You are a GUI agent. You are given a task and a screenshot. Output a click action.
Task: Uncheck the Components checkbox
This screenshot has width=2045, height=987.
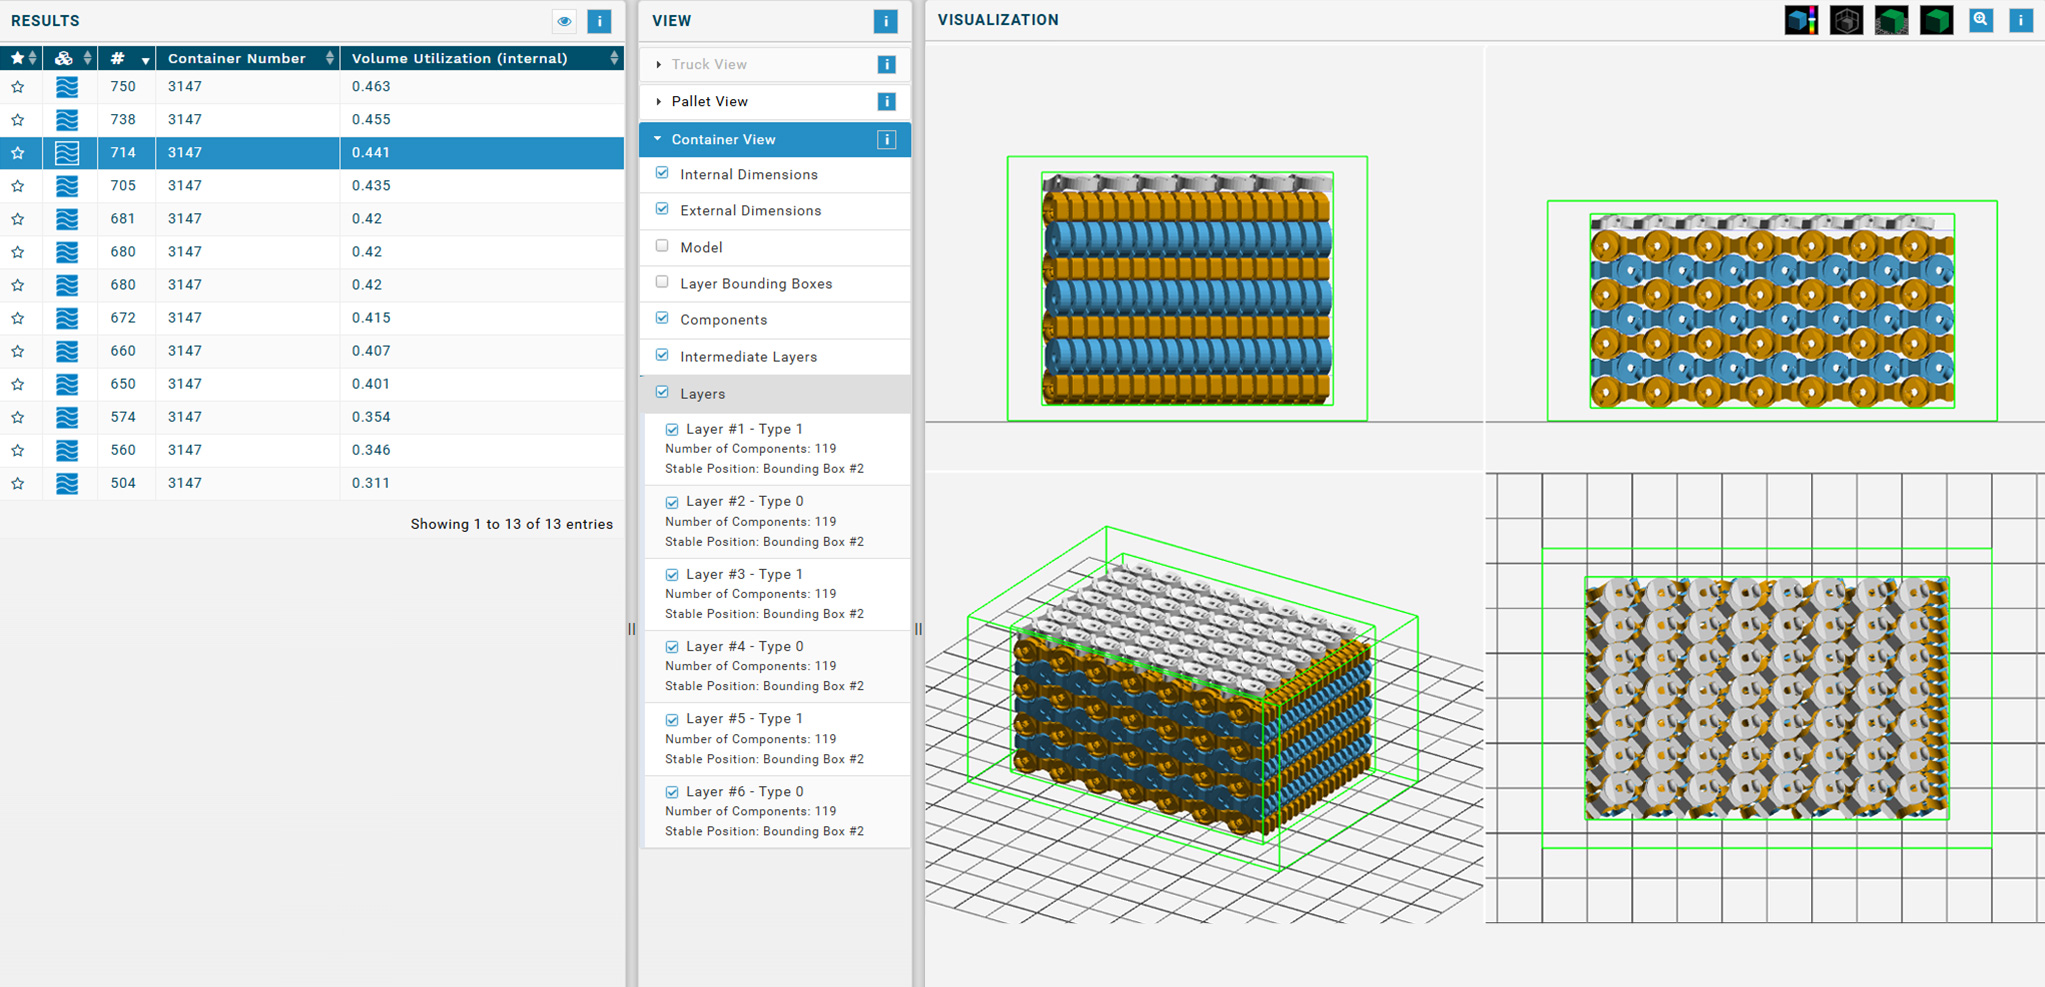point(662,318)
